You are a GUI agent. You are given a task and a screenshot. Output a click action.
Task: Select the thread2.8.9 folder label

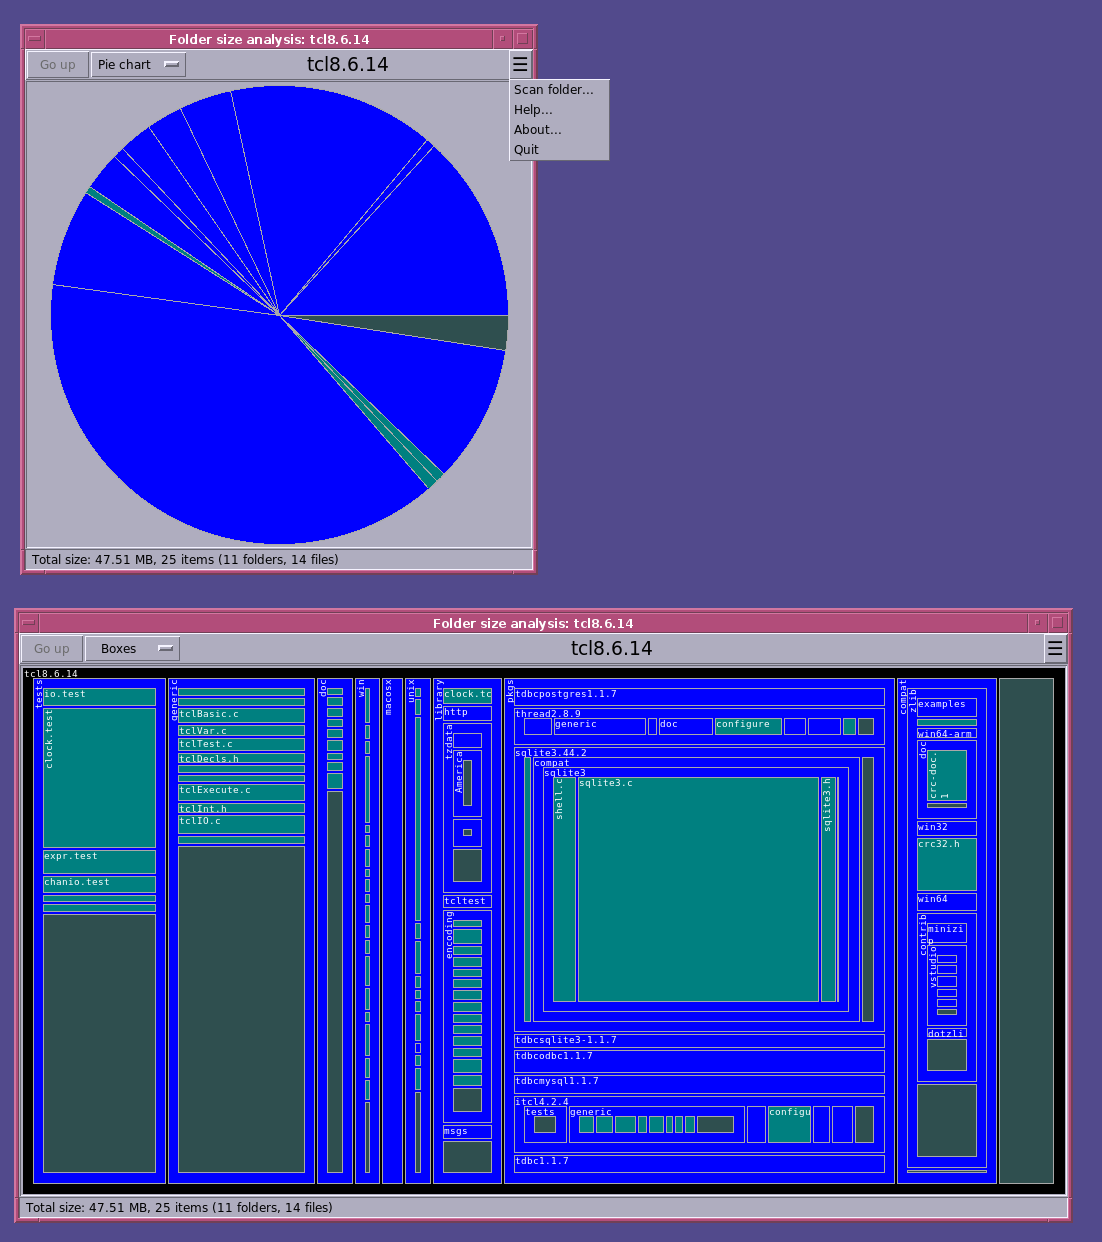548,714
